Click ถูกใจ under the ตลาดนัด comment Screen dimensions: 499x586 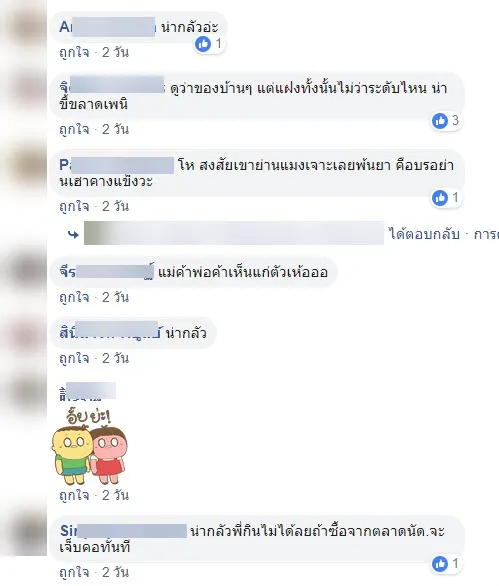(74, 572)
